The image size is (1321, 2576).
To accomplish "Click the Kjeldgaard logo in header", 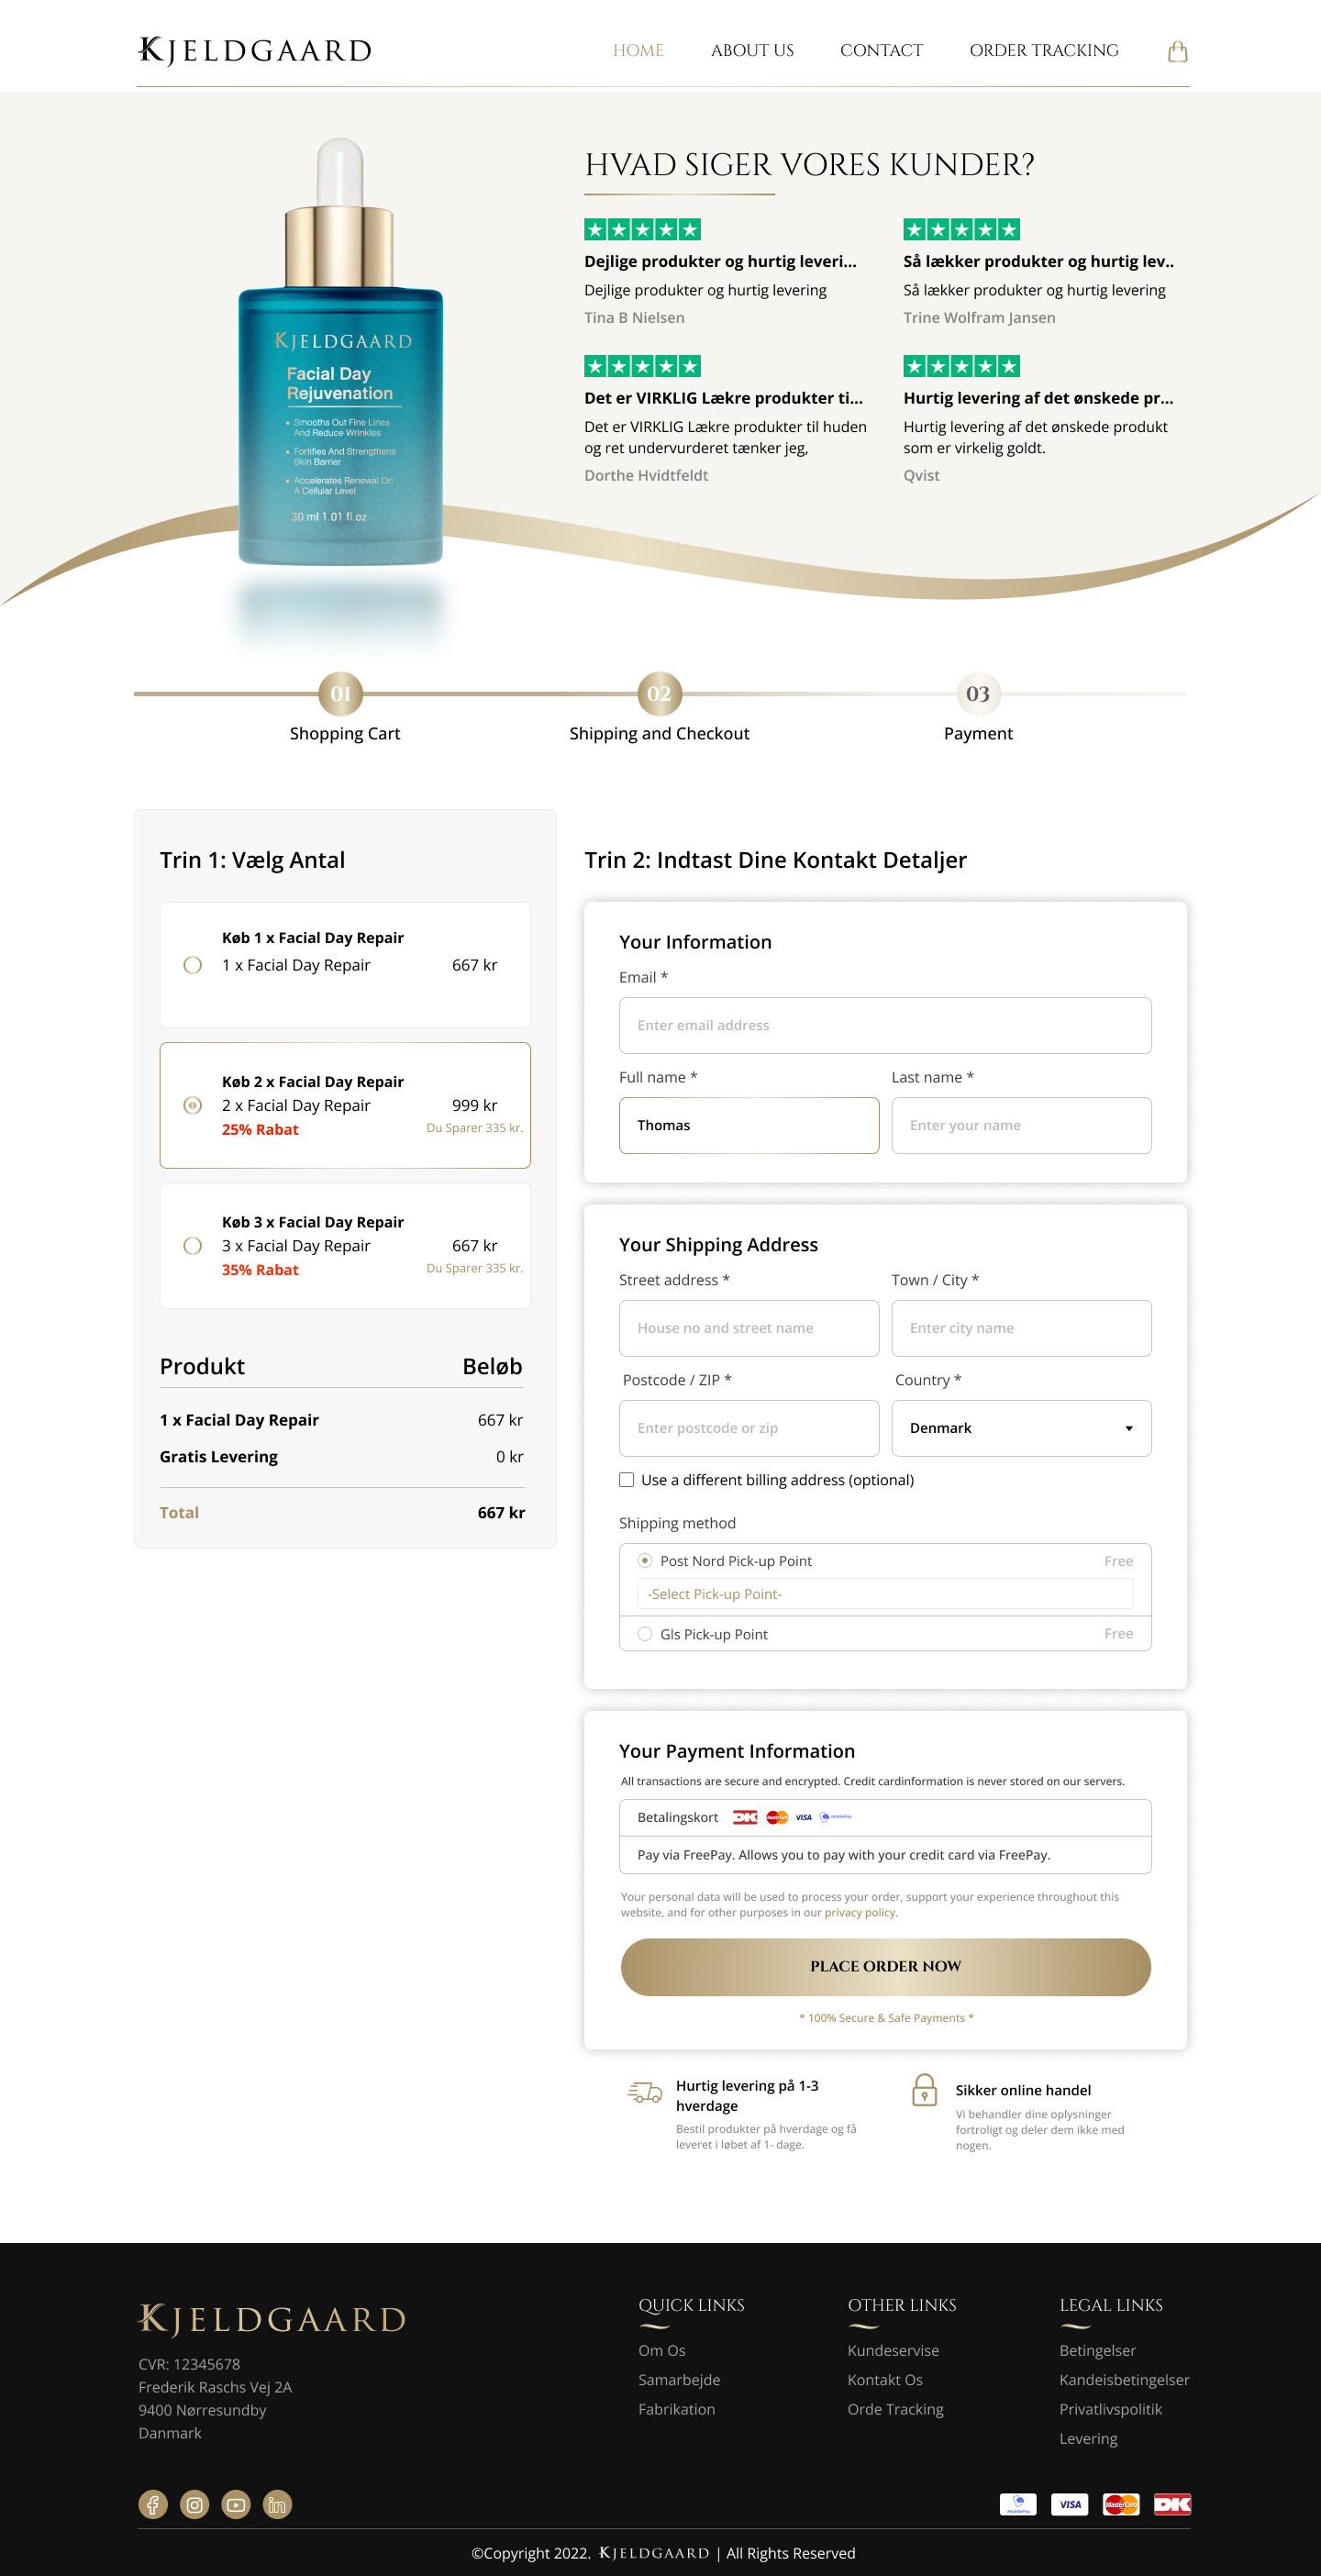I will tap(254, 50).
